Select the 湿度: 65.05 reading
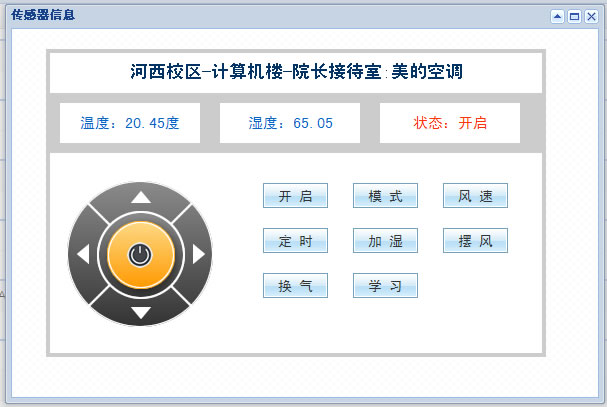The width and height of the screenshot is (607, 407). [290, 123]
